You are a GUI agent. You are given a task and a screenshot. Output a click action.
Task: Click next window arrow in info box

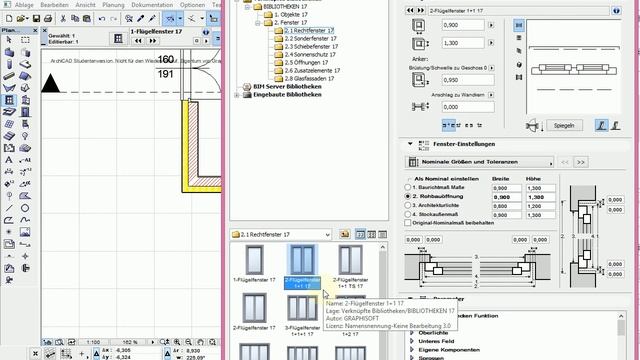[x=152, y=41]
